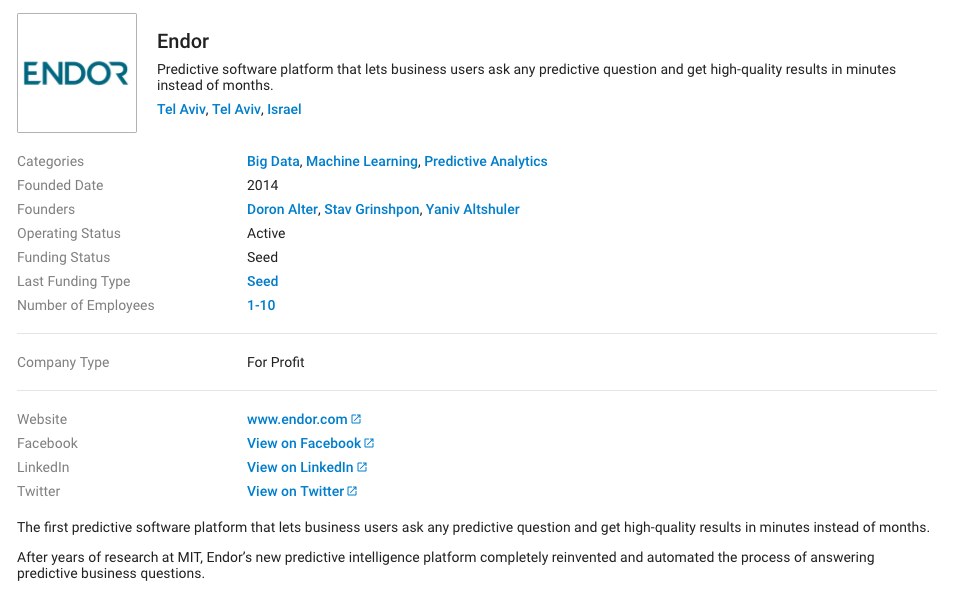Screen dimensions: 957x594
Task: Click the Seed last funding type link
Action: pyautogui.click(x=262, y=281)
